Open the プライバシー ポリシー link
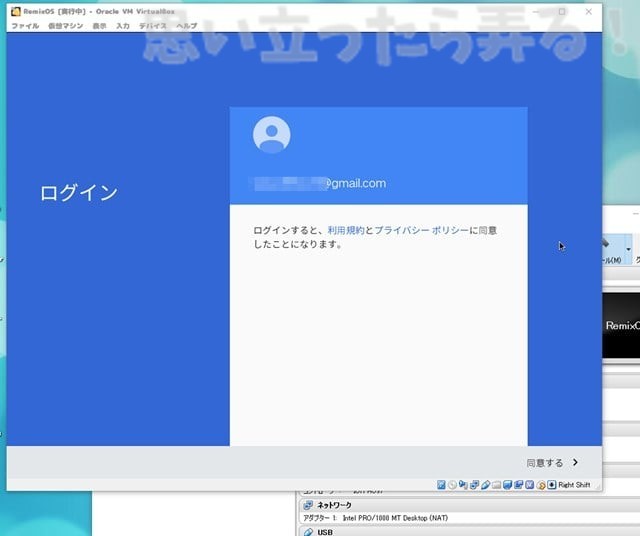The image size is (640, 536). pos(421,230)
